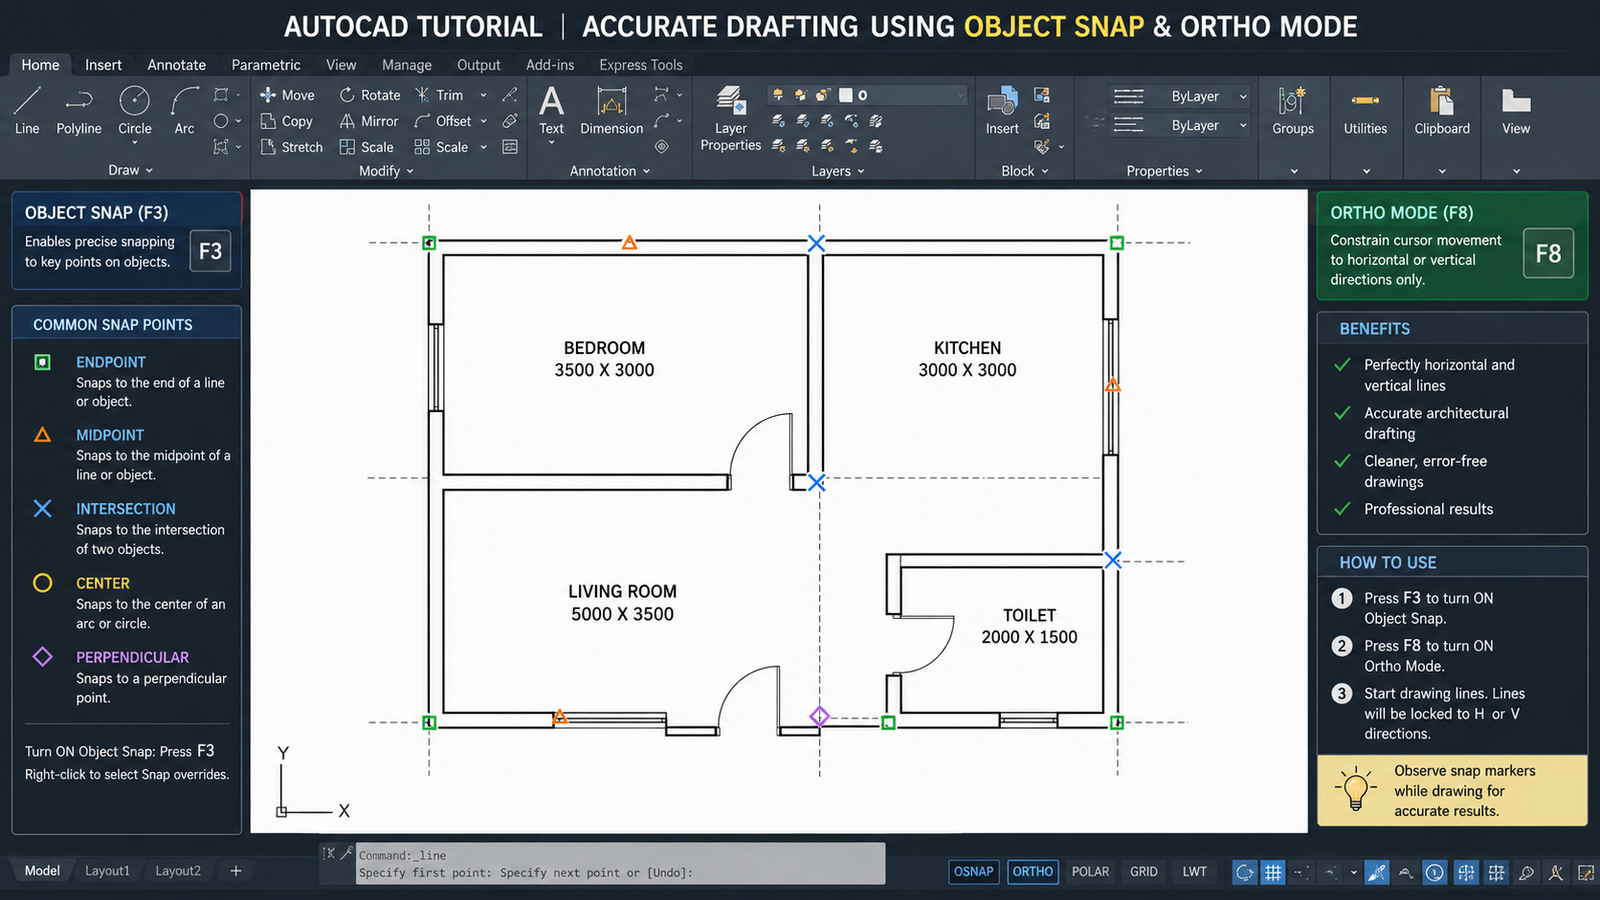Viewport: 1600px width, 900px height.
Task: Click the F8 key badge
Action: click(x=1548, y=253)
